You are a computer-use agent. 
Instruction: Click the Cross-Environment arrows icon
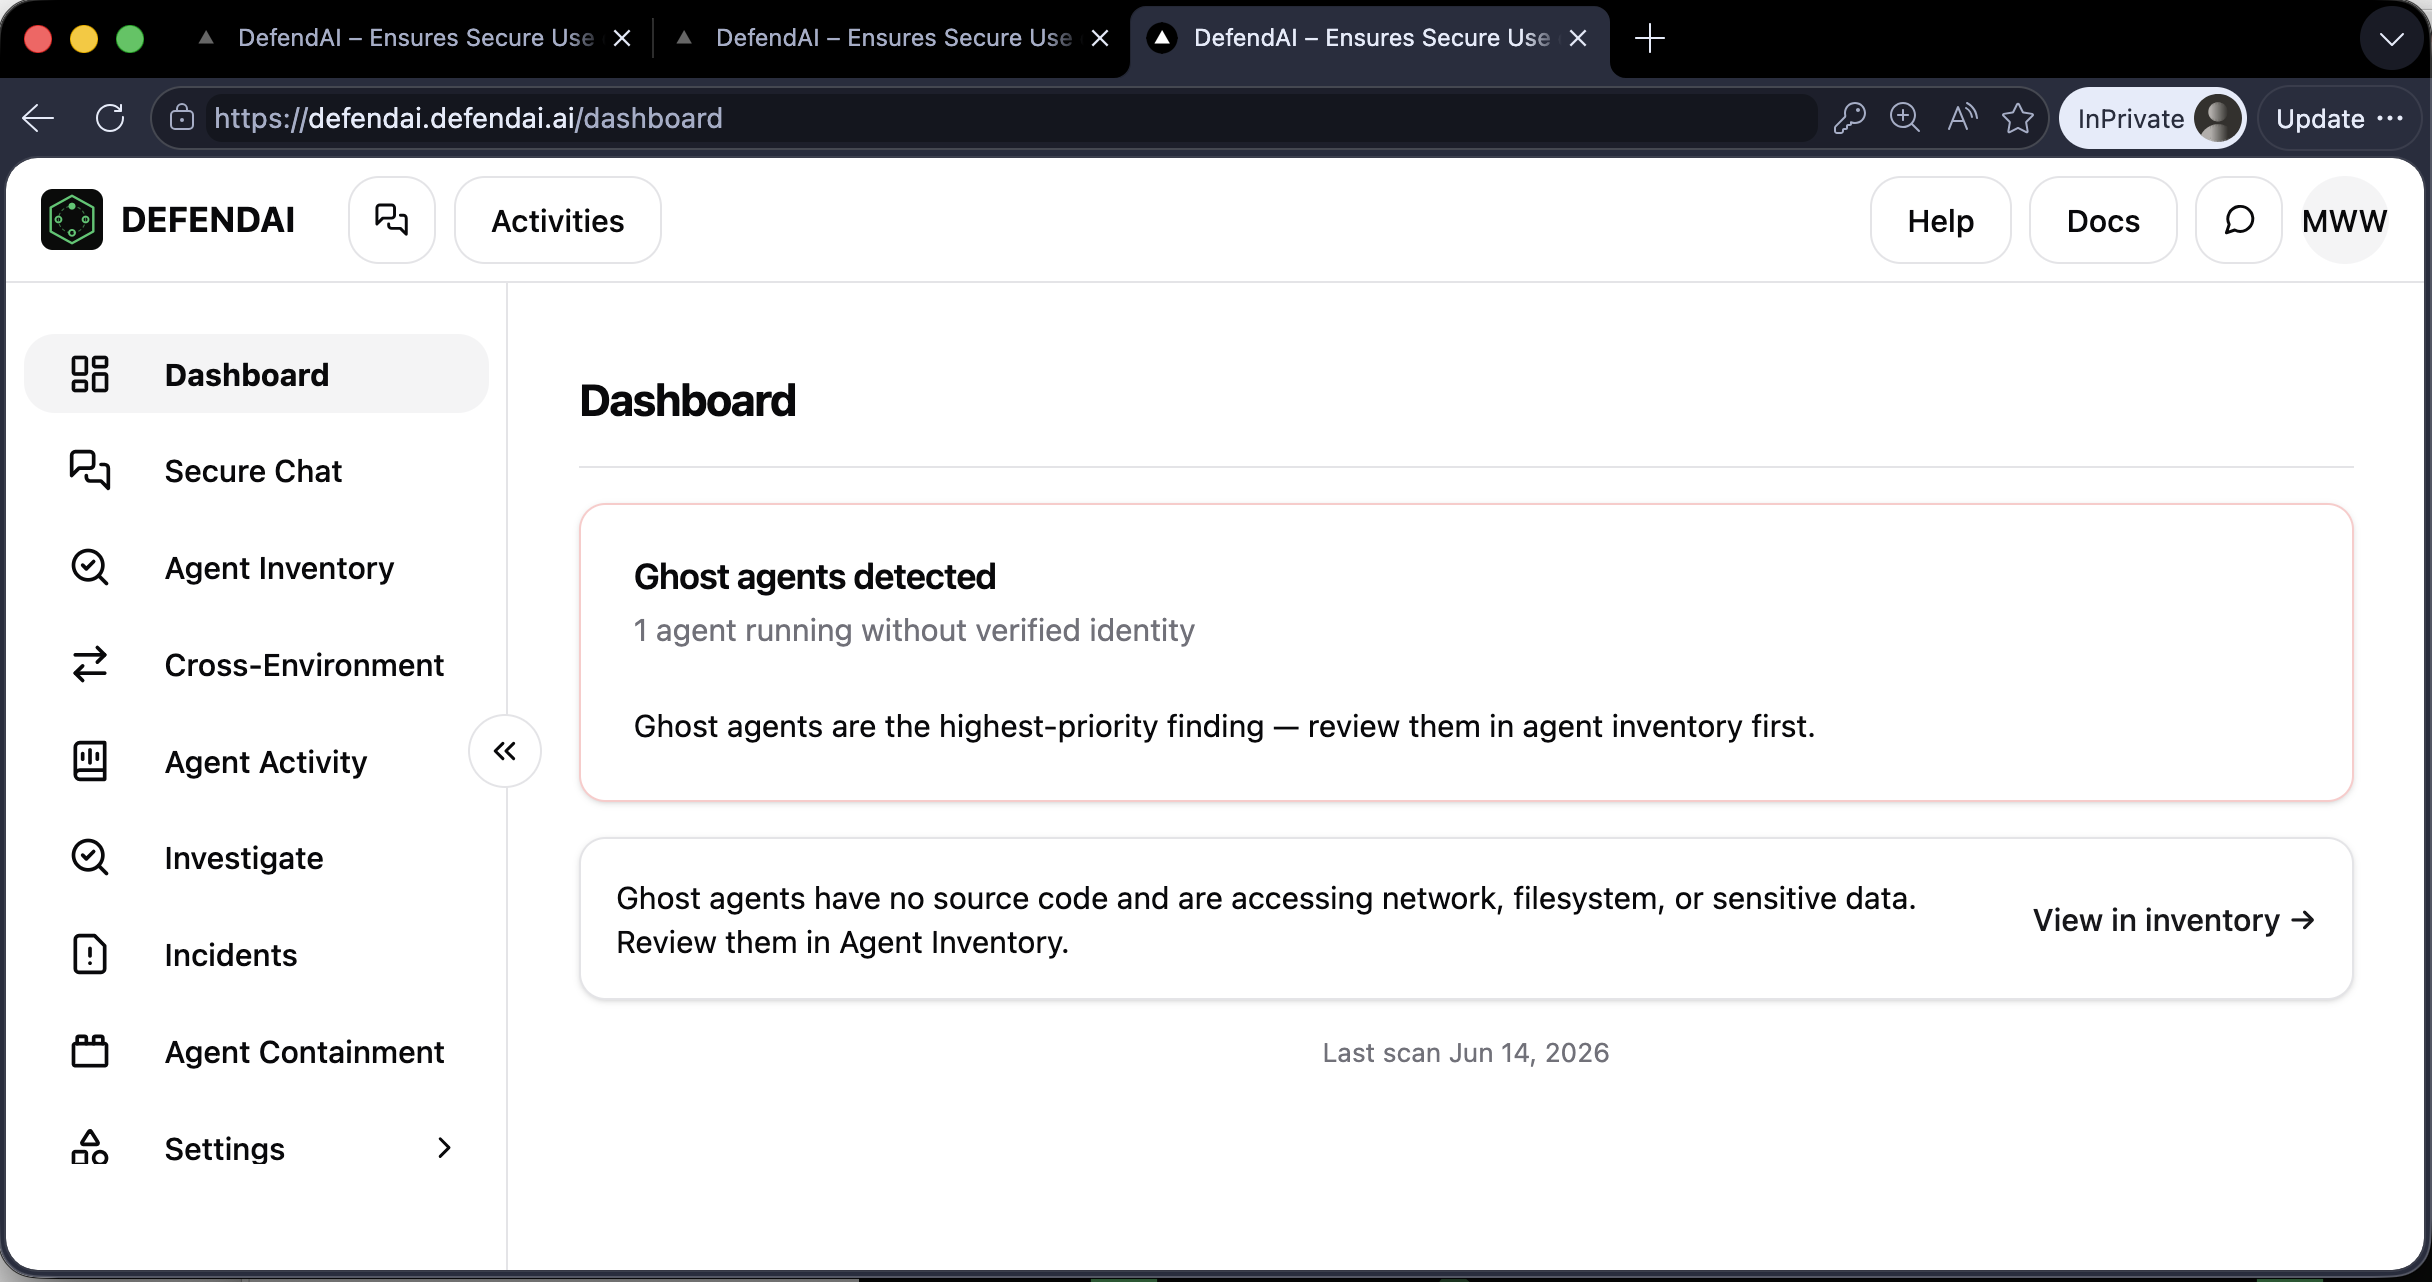[x=90, y=664]
